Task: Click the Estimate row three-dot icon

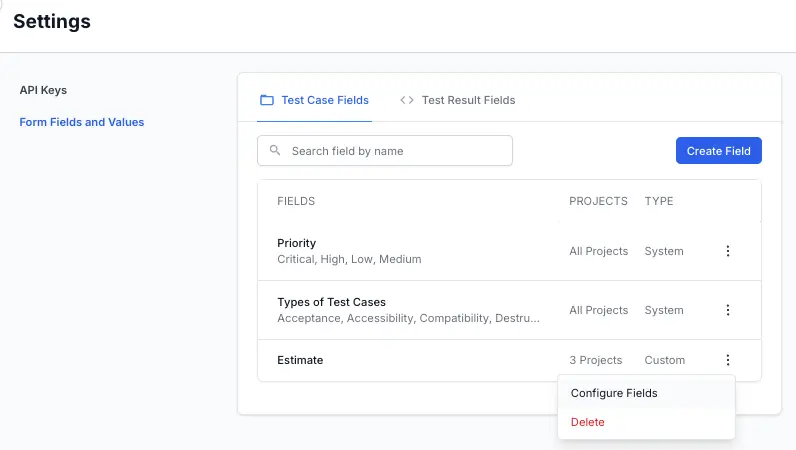Action: (728, 360)
